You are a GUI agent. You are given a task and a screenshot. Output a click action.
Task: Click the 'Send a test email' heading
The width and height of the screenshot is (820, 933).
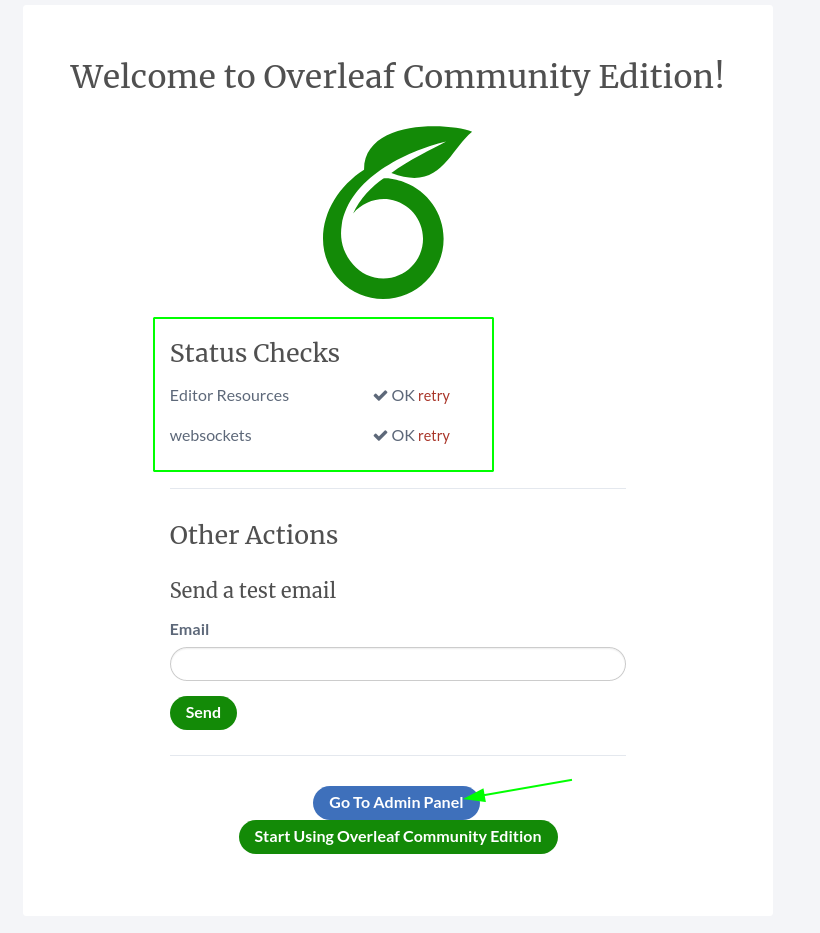click(253, 590)
